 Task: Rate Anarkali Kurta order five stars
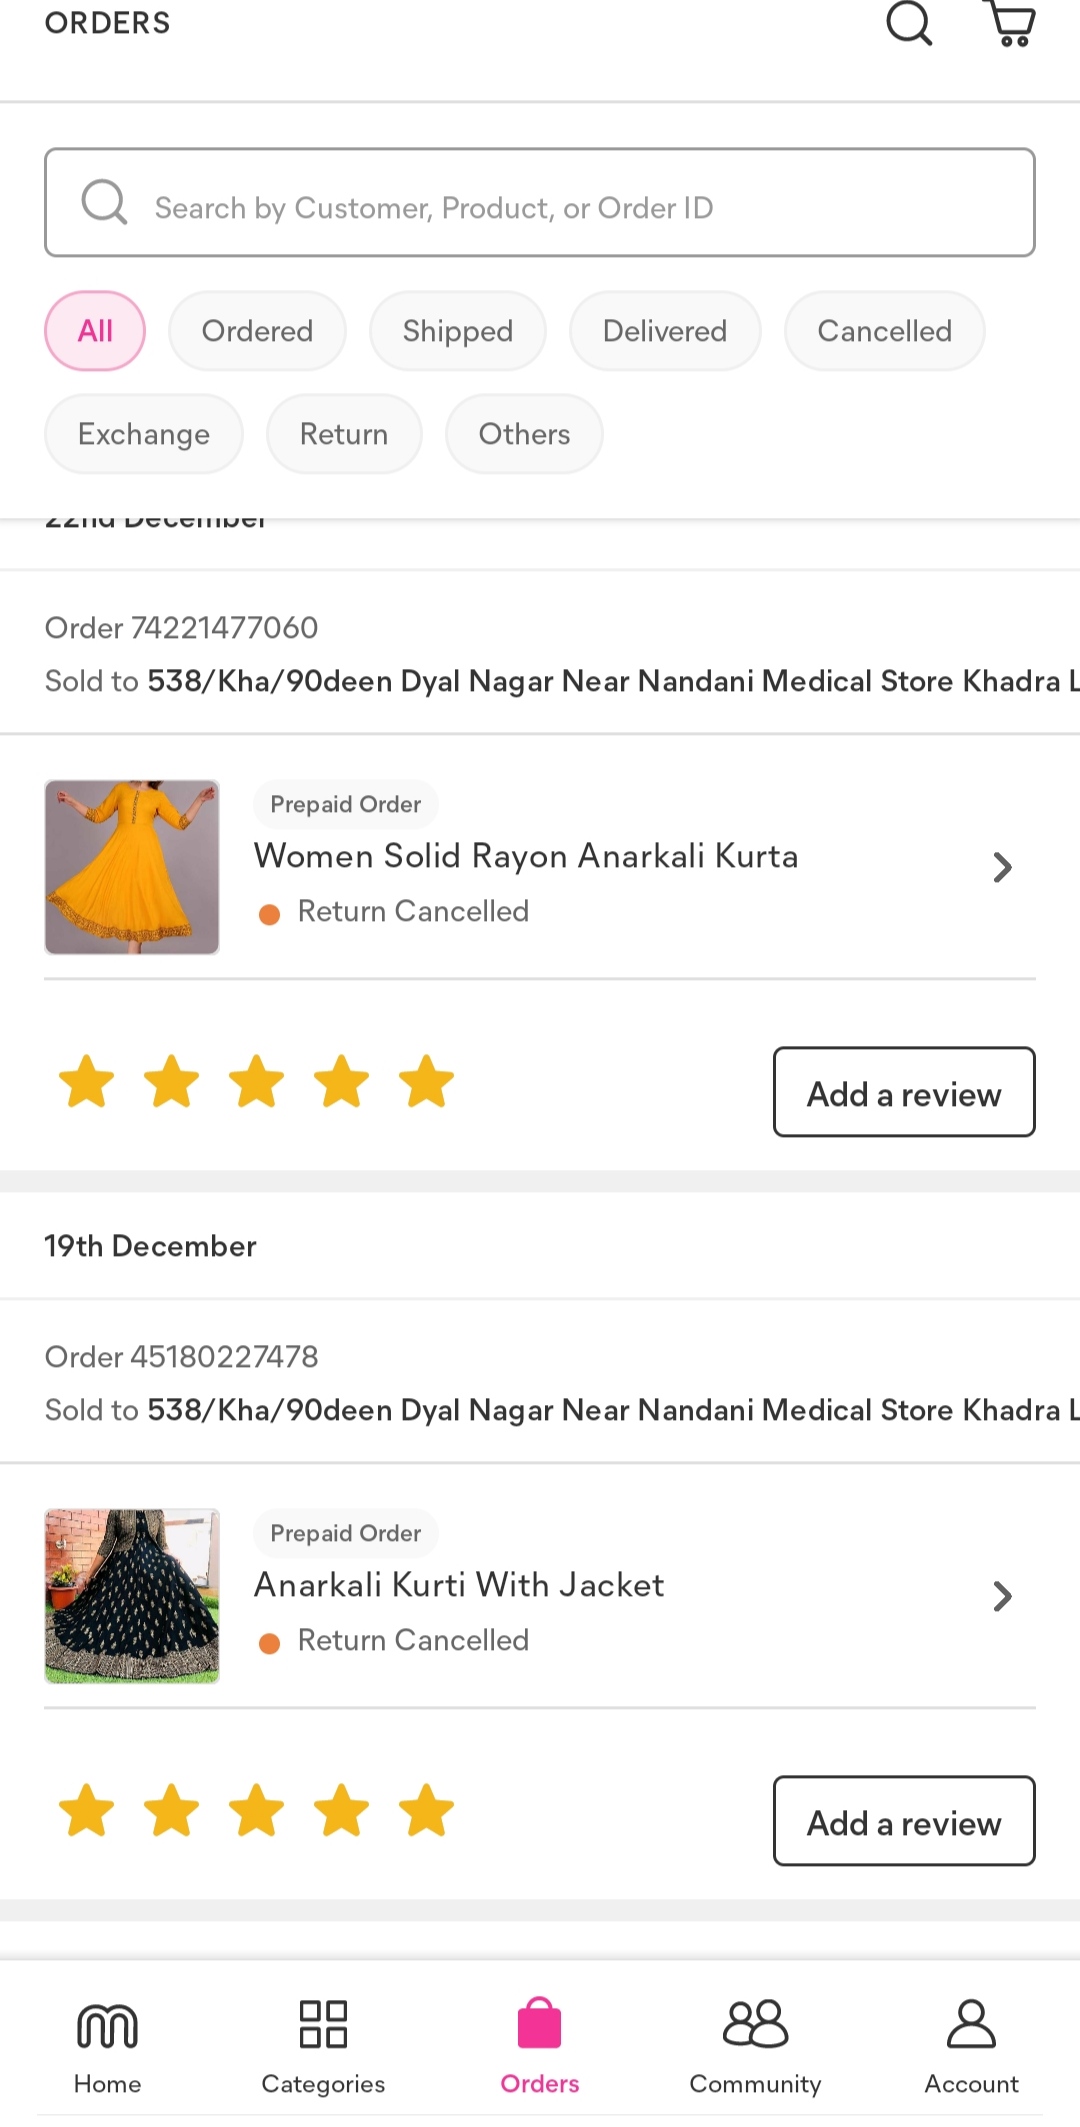pos(426,1082)
